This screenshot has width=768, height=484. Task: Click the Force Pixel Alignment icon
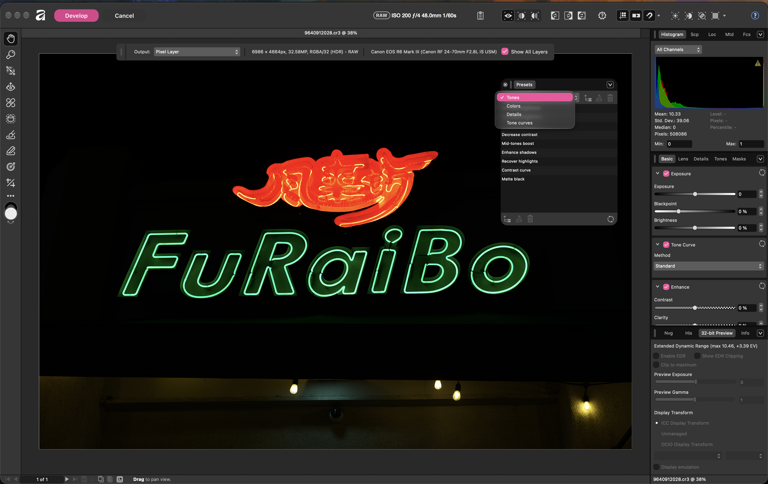pyautogui.click(x=636, y=16)
